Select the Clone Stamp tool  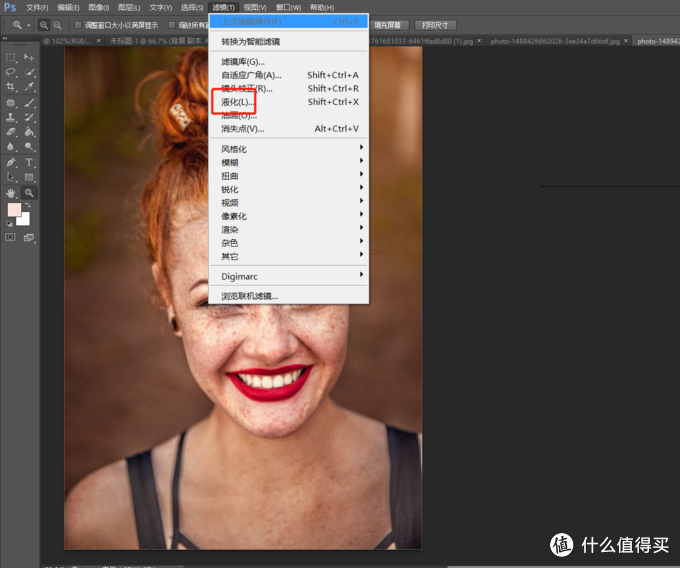coord(11,117)
